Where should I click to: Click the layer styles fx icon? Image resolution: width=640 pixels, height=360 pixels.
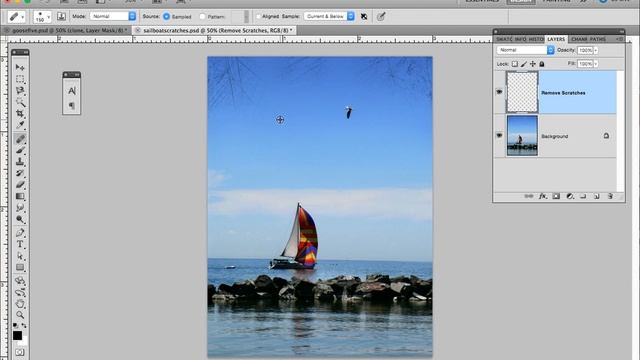(x=542, y=196)
